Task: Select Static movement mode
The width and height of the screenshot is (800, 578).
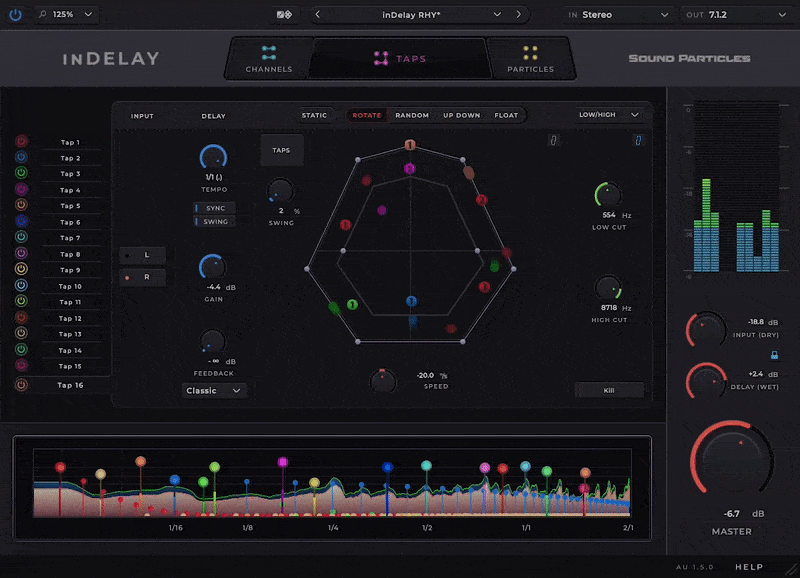Action: (314, 115)
